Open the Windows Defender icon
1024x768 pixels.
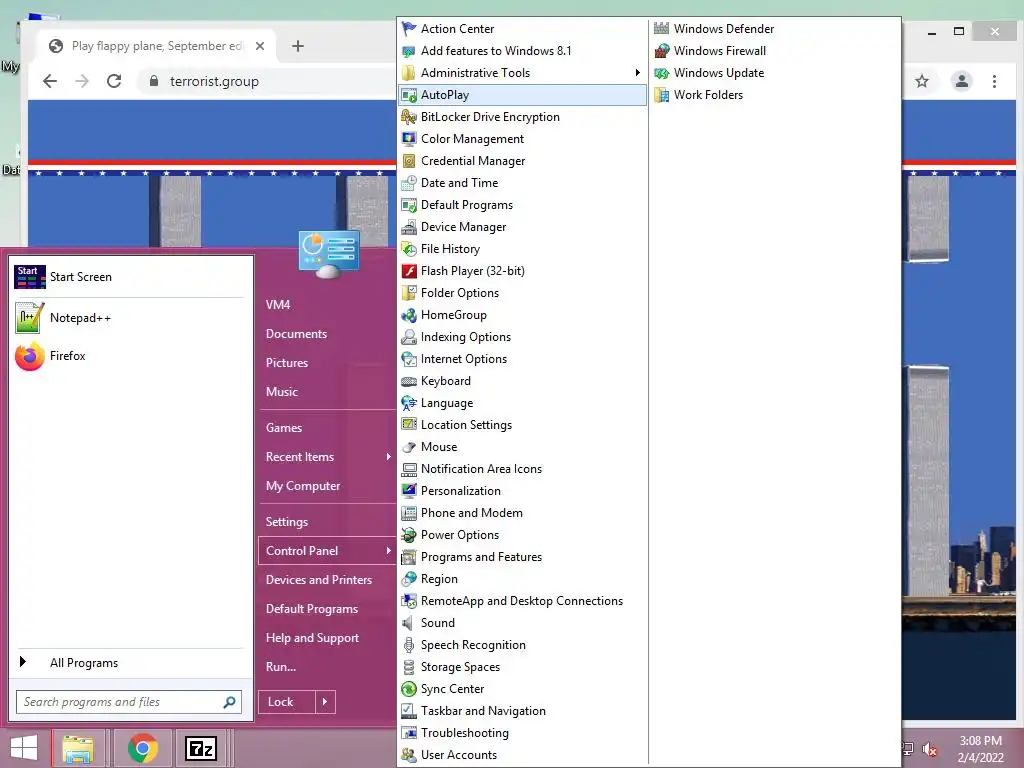click(662, 29)
